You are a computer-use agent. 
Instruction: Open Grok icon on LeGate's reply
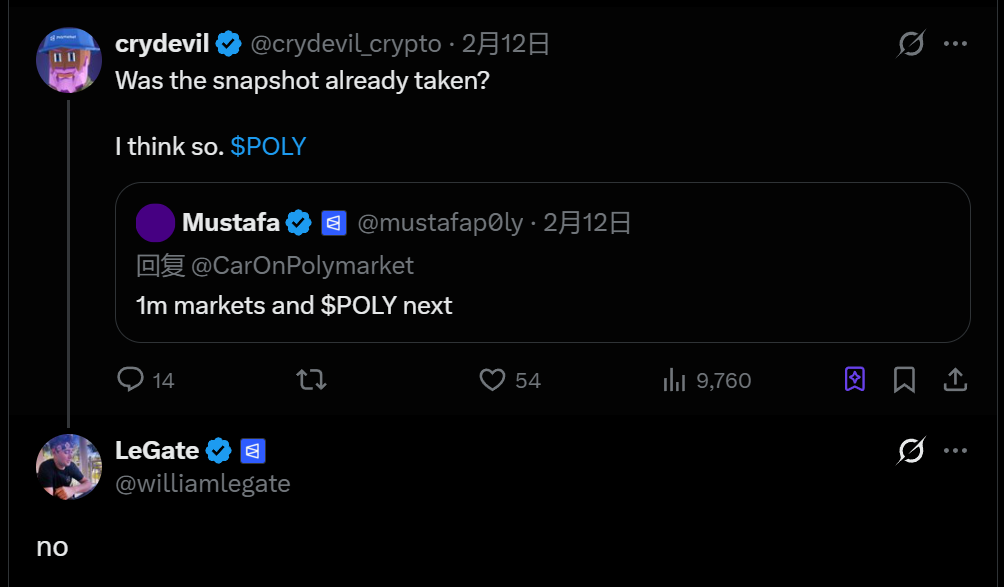click(910, 451)
